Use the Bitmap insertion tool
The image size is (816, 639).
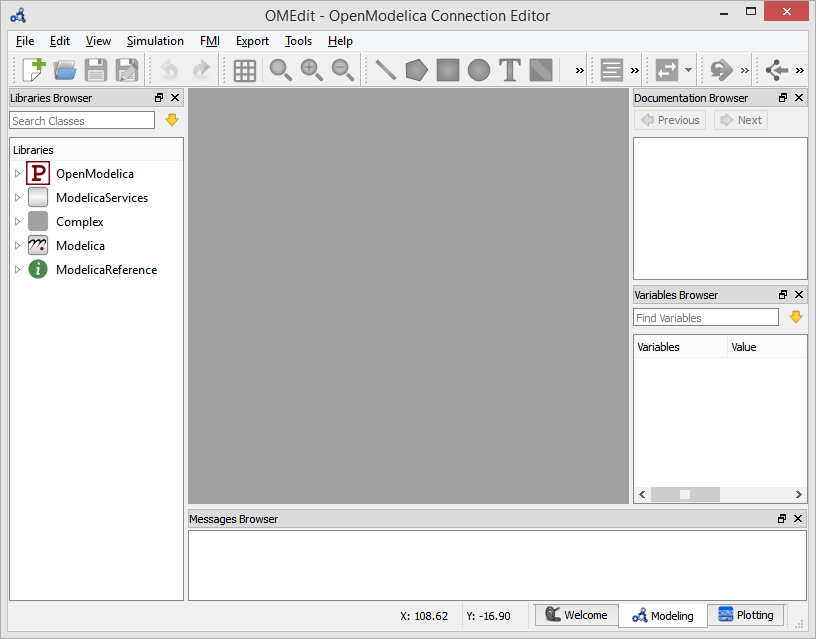[x=540, y=70]
